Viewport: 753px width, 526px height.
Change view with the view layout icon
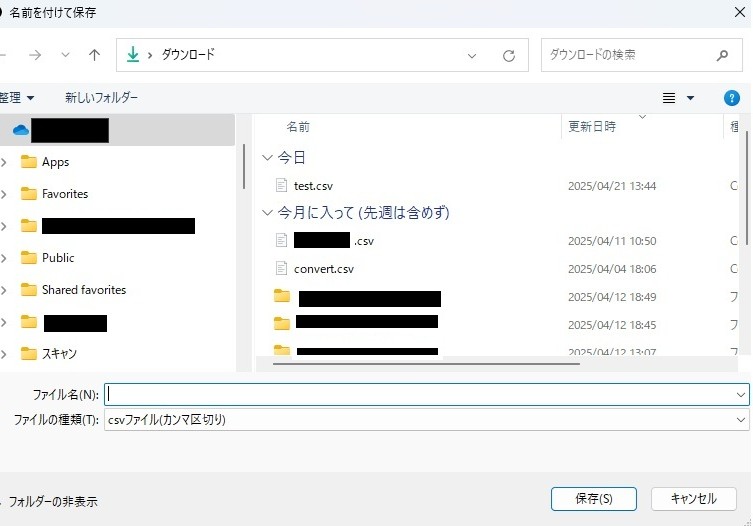pyautogui.click(x=669, y=98)
